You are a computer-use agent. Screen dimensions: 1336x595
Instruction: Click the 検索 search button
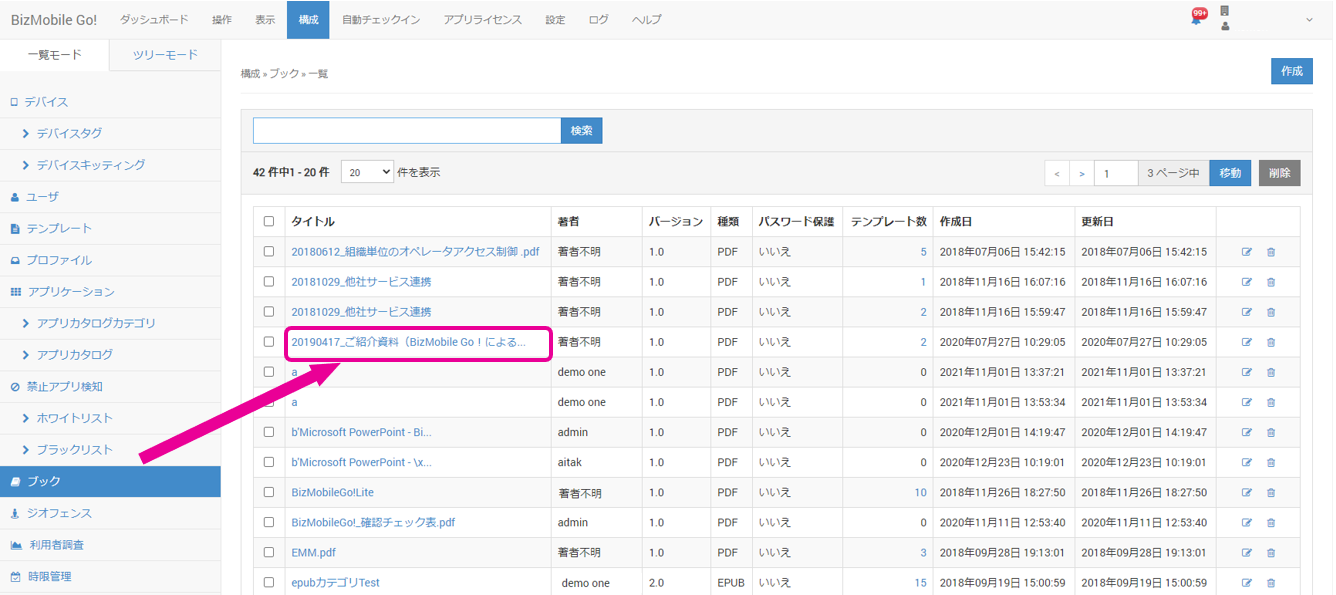pos(581,131)
